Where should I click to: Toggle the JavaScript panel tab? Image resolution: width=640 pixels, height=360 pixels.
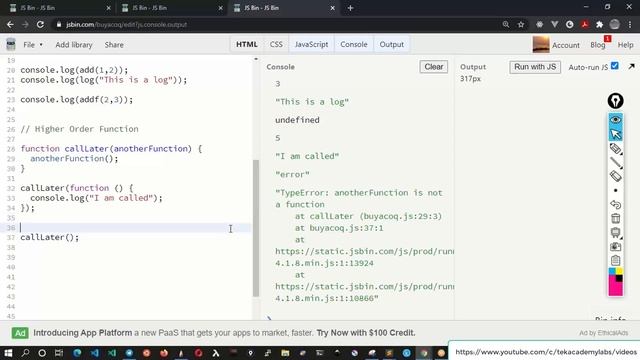pos(311,44)
